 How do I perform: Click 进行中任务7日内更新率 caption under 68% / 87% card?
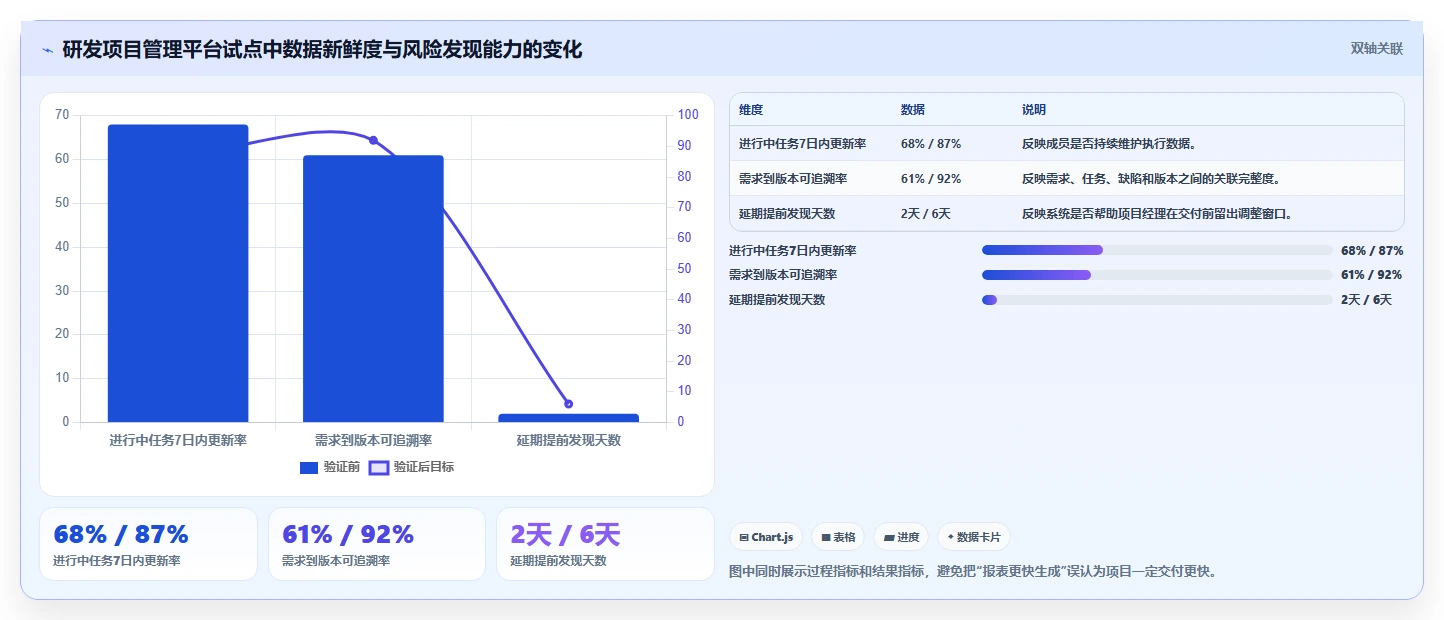tap(117, 561)
